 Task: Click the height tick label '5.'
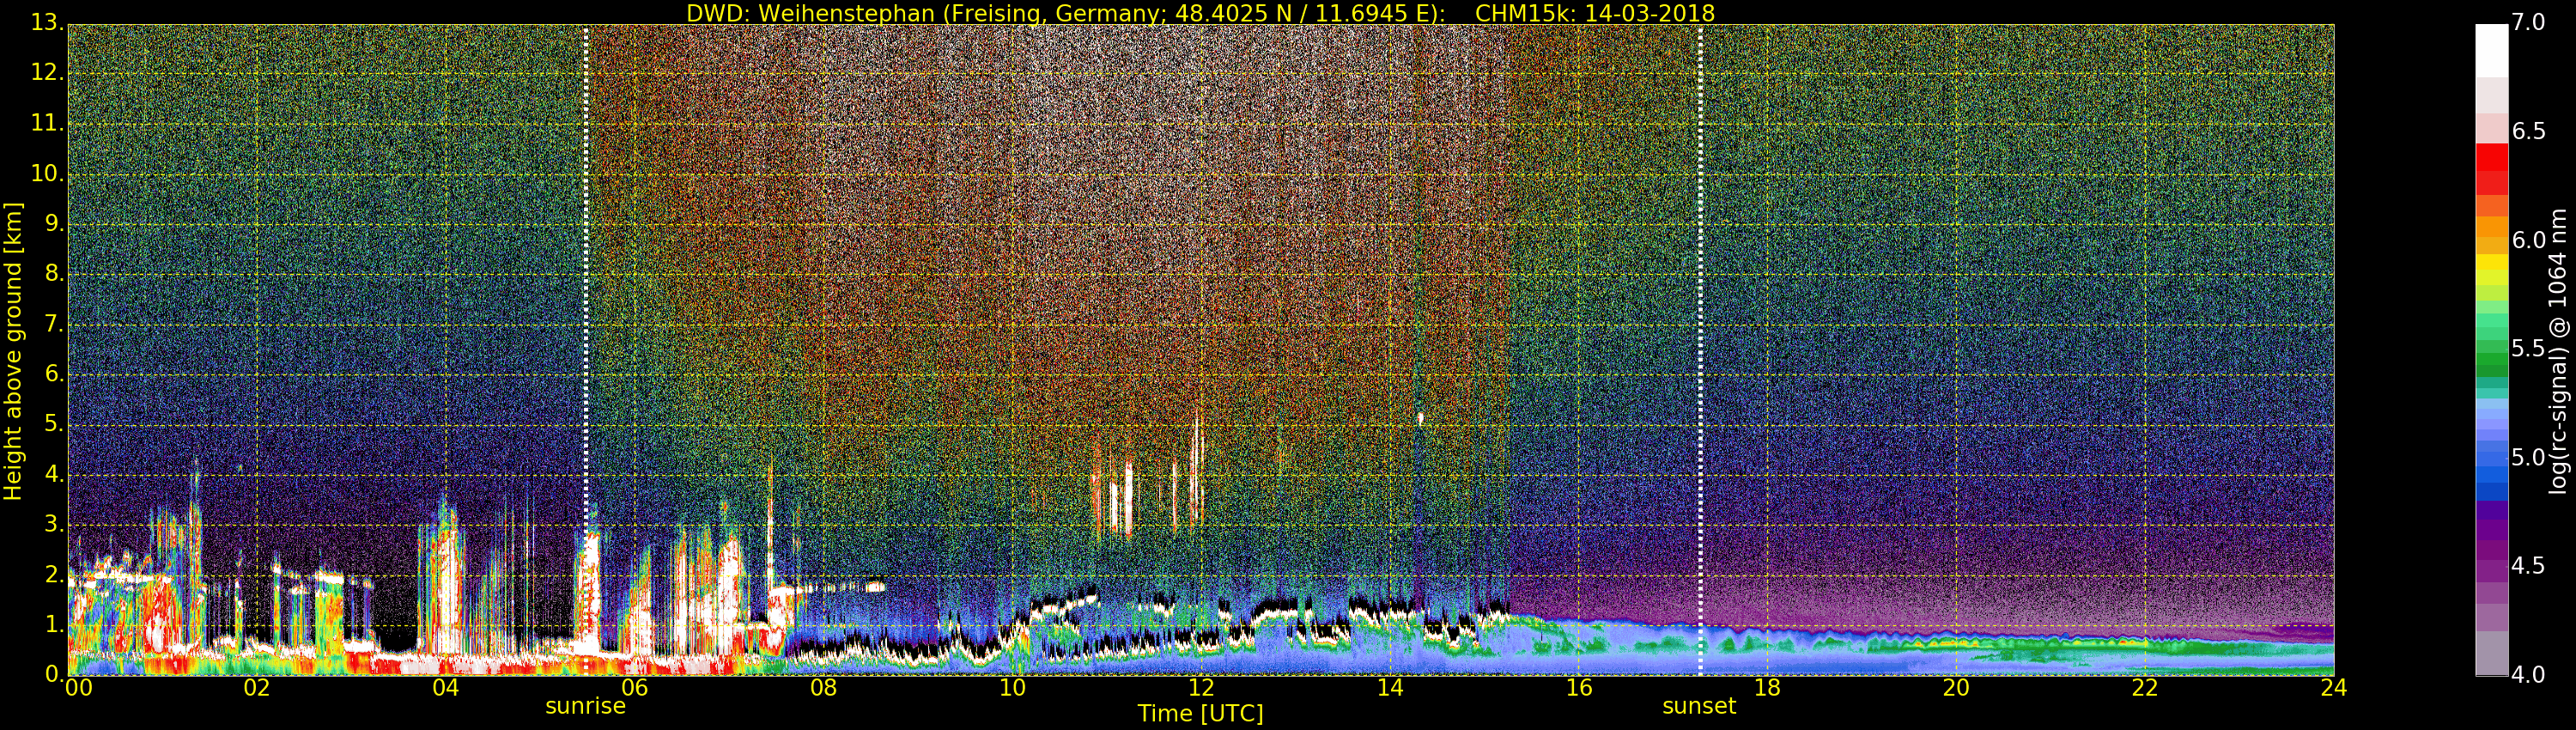coord(53,424)
